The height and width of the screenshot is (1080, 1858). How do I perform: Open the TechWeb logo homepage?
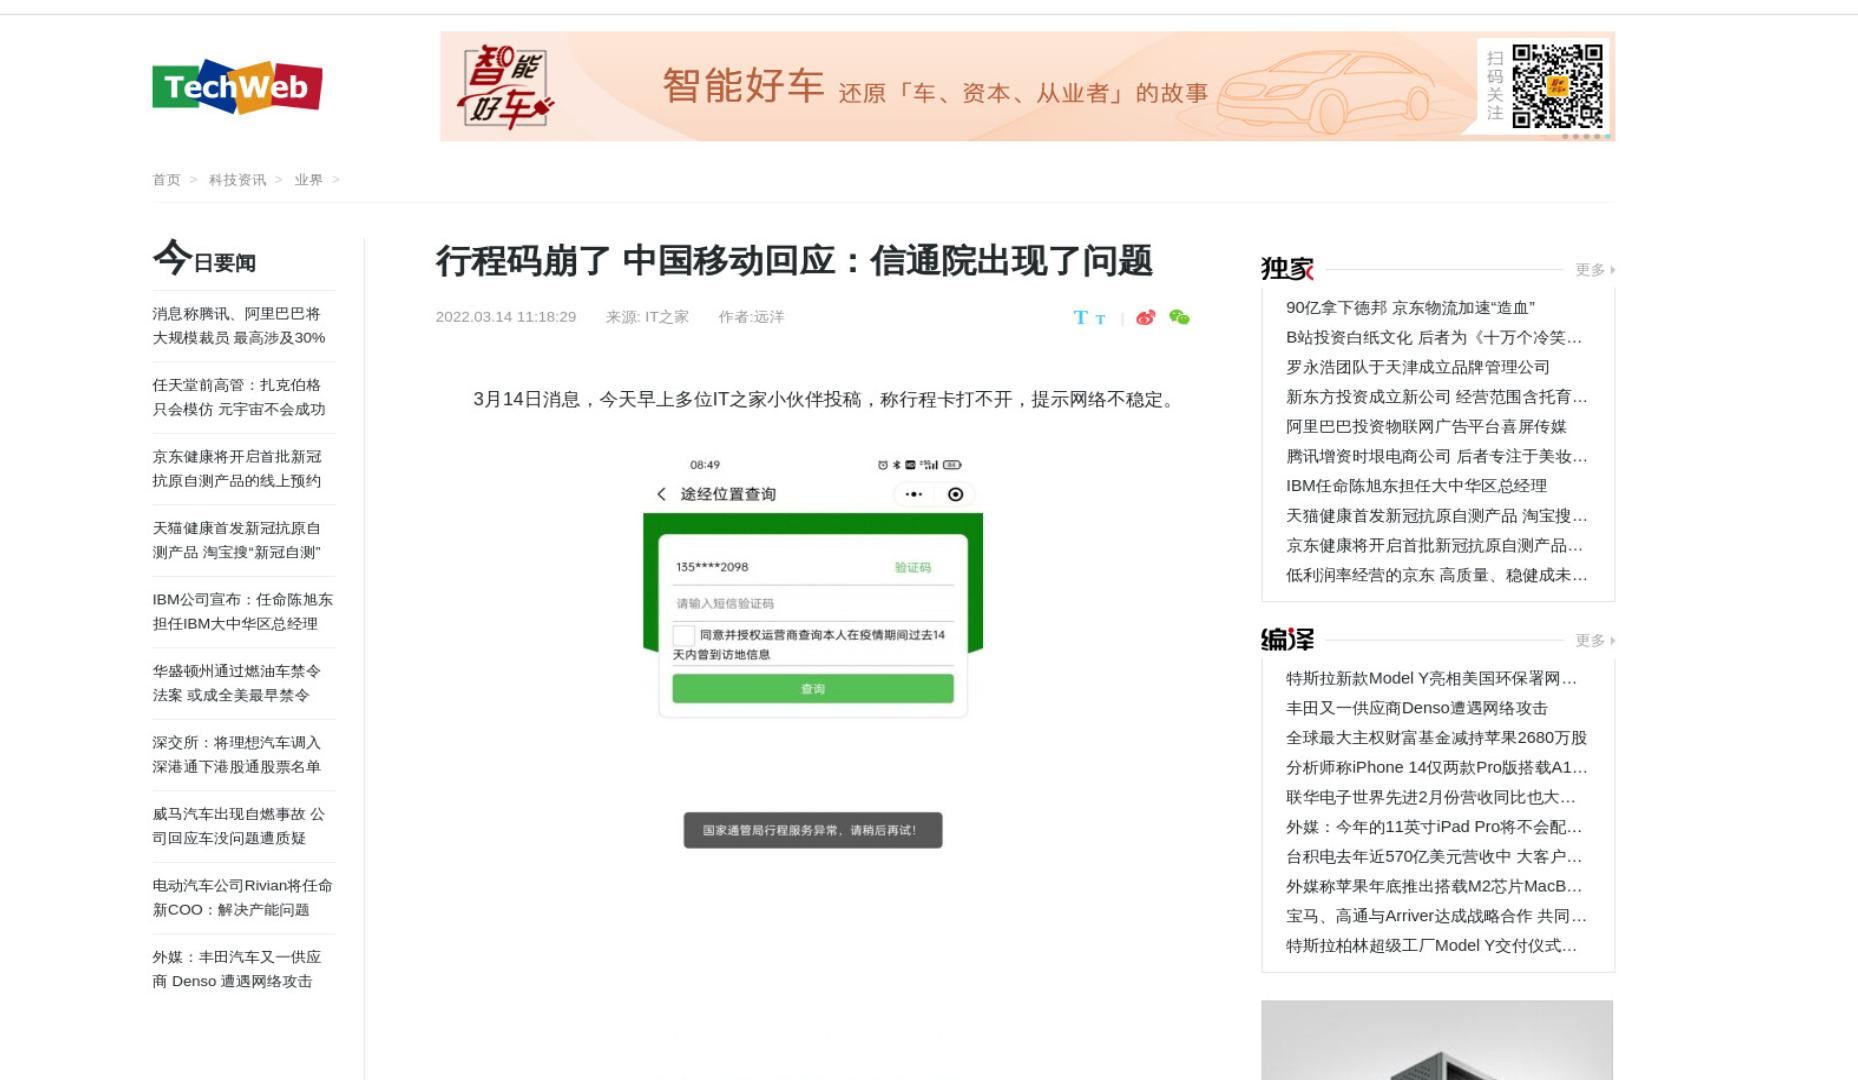237,86
